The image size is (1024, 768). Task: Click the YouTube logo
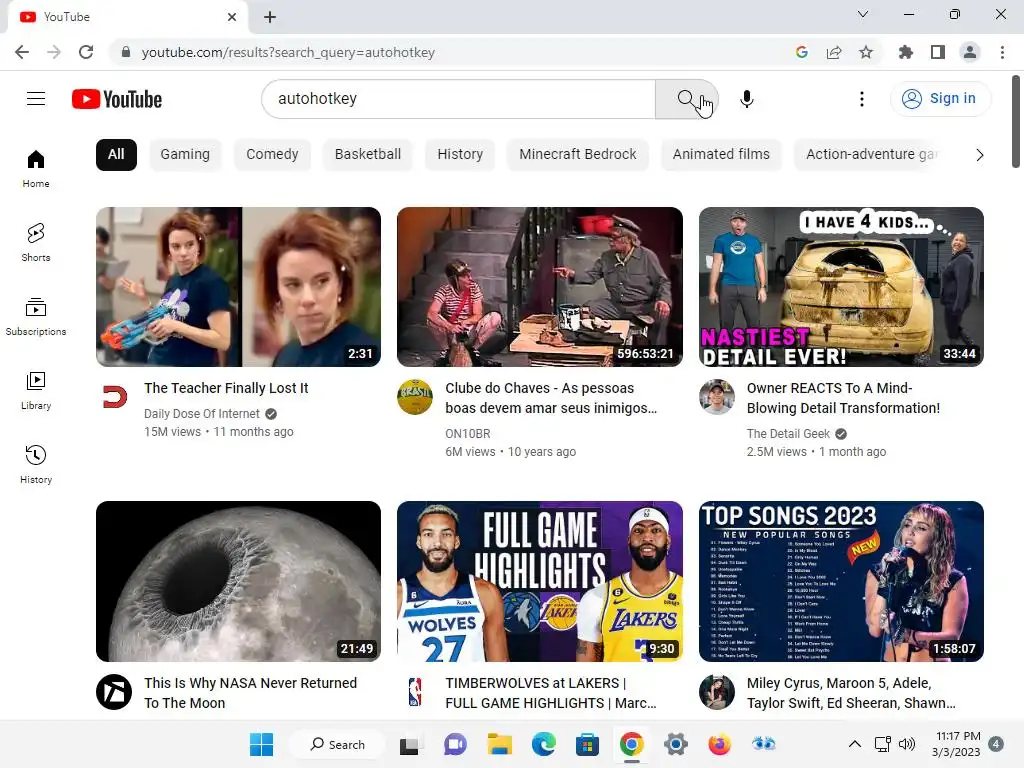pyautogui.click(x=117, y=99)
